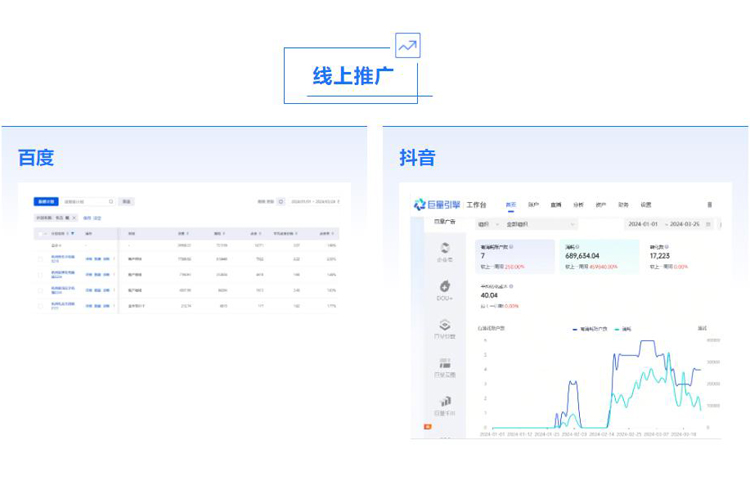Image resolution: width=750 pixels, height=490 pixels.
Task: Click the 工作台 label beside the logo
Action: coord(476,205)
